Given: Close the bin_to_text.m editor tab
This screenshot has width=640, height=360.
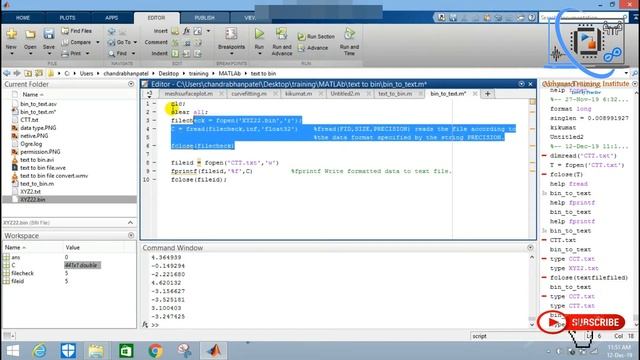Looking at the screenshot, I should coord(475,94).
